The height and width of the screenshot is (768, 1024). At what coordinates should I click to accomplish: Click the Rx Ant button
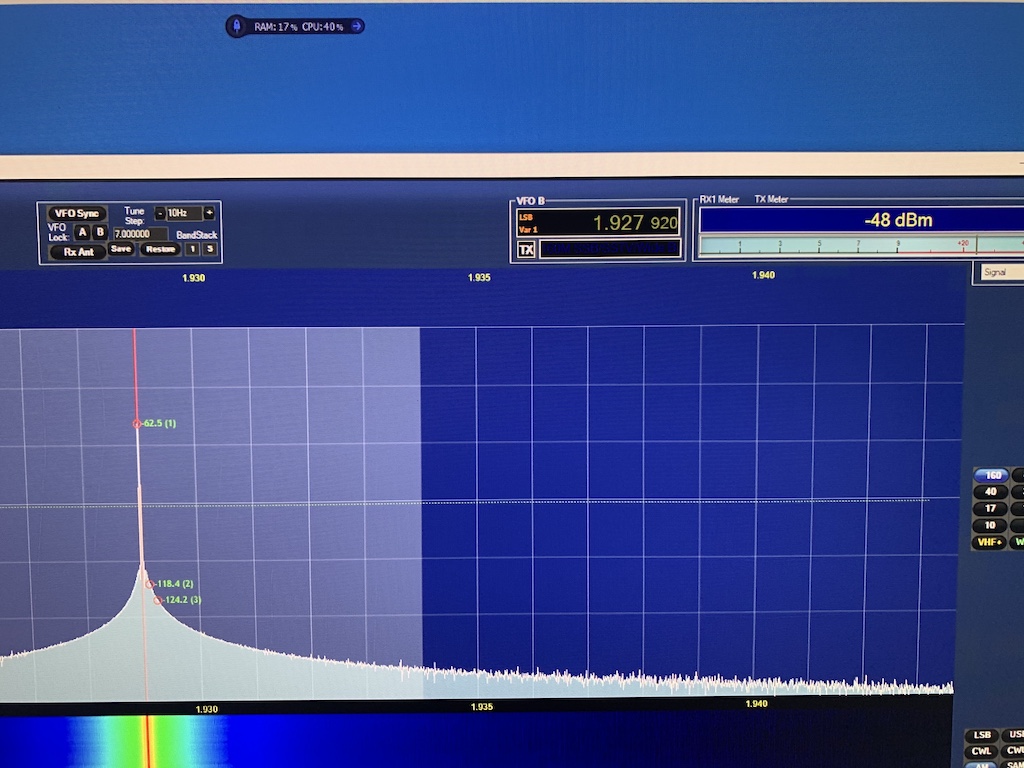tap(78, 251)
